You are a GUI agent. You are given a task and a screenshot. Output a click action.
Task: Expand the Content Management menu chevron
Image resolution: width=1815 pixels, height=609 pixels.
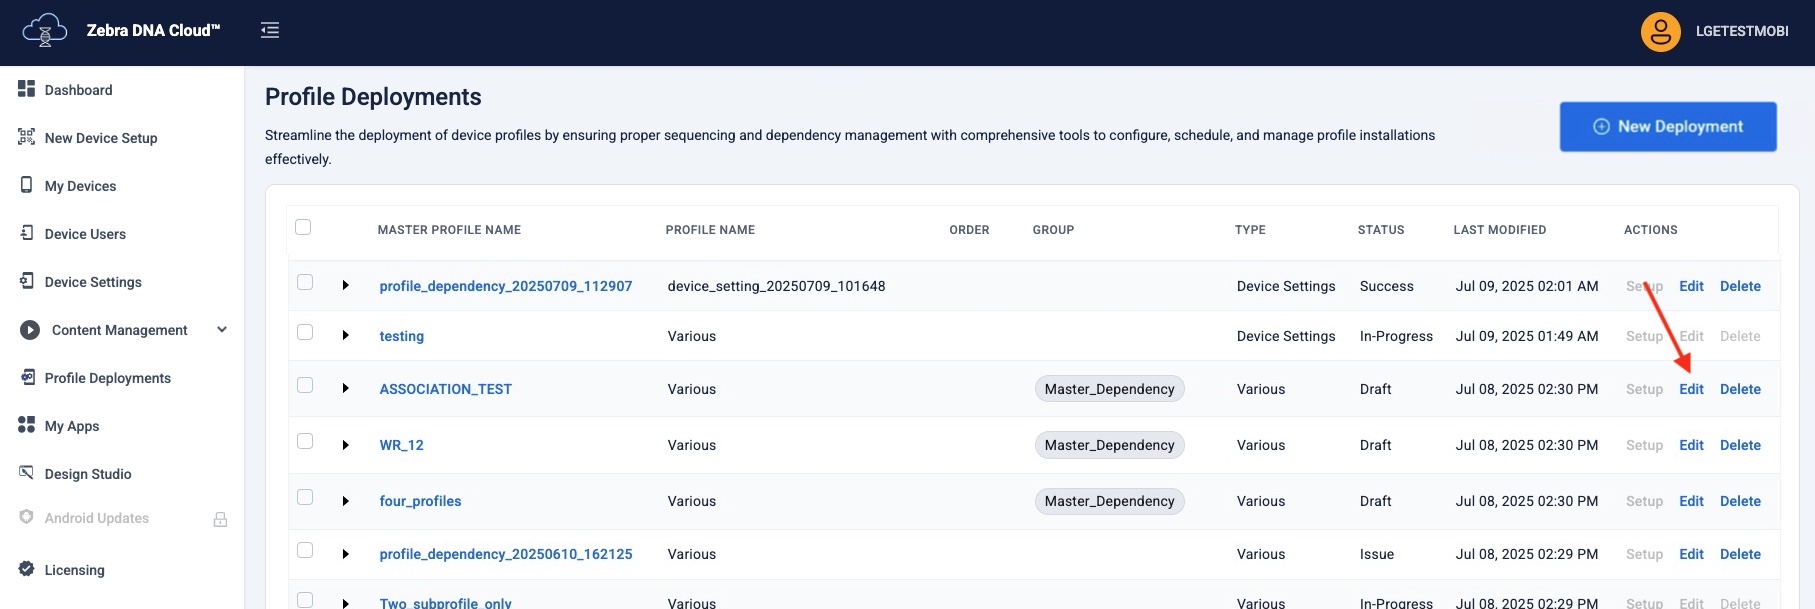(x=222, y=330)
